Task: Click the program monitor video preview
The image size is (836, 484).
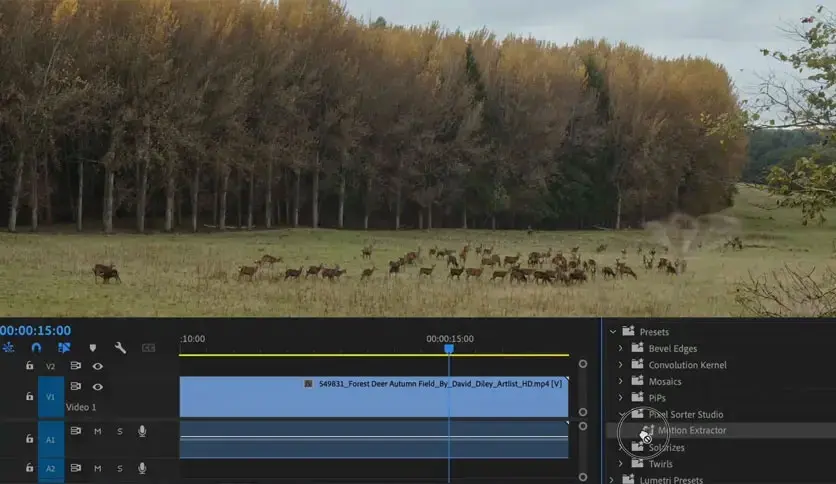Action: pos(418,158)
